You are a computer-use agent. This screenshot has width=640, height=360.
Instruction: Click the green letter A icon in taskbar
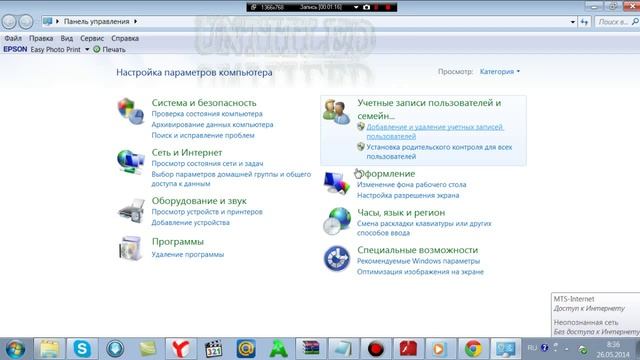coord(278,349)
